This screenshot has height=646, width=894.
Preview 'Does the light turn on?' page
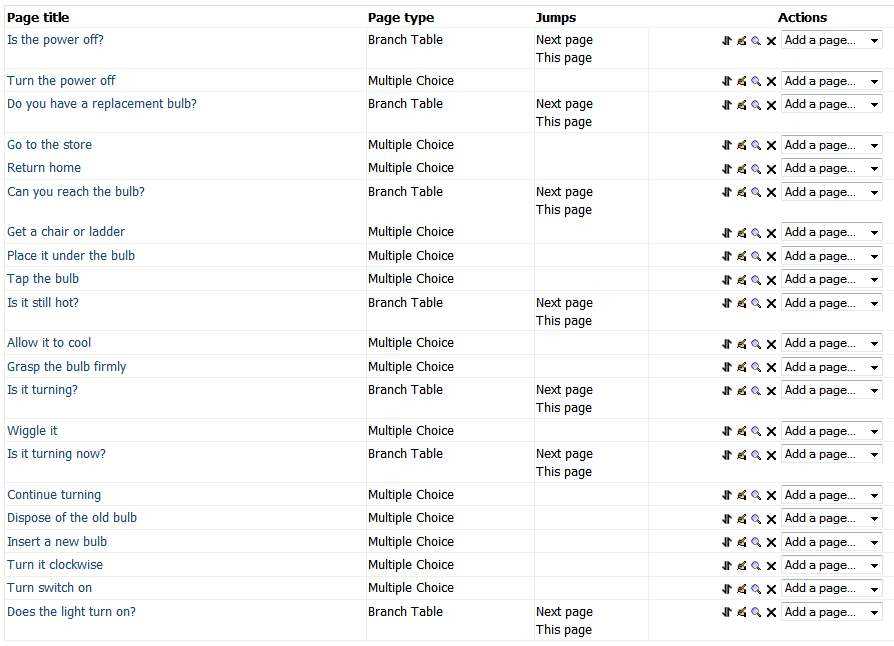(x=756, y=612)
